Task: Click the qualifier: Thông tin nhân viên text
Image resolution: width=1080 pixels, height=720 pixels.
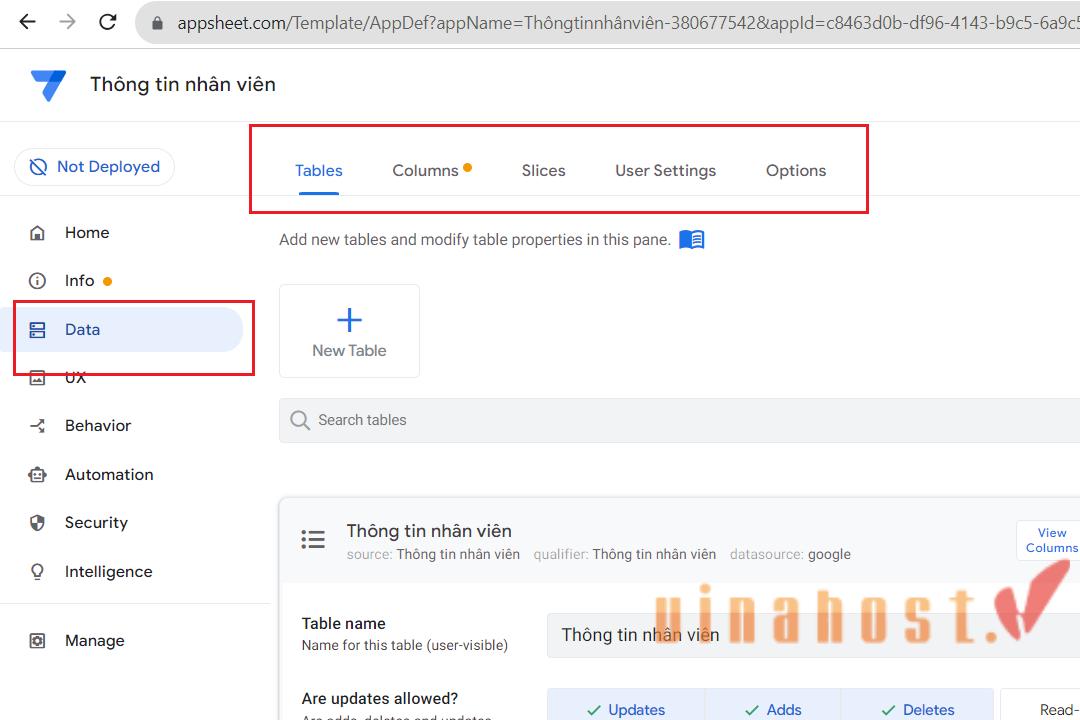Action: (x=625, y=555)
